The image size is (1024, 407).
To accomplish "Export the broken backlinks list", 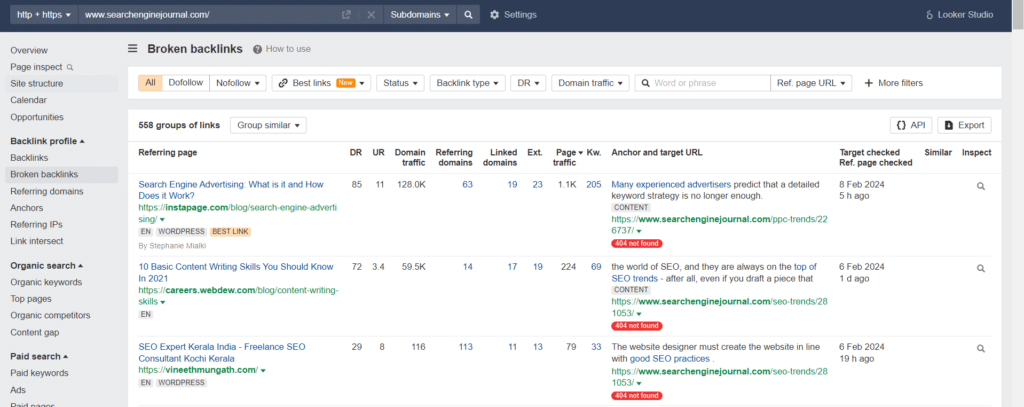I will point(964,125).
